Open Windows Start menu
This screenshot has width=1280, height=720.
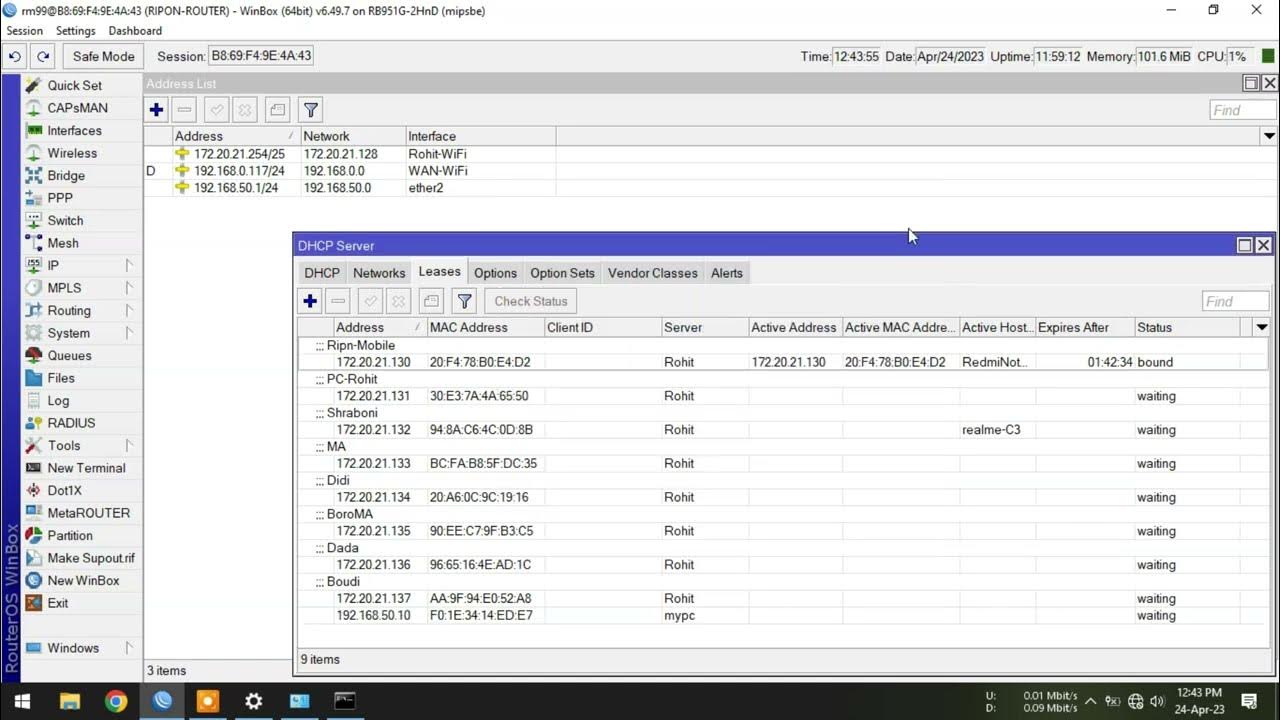[x=23, y=701]
